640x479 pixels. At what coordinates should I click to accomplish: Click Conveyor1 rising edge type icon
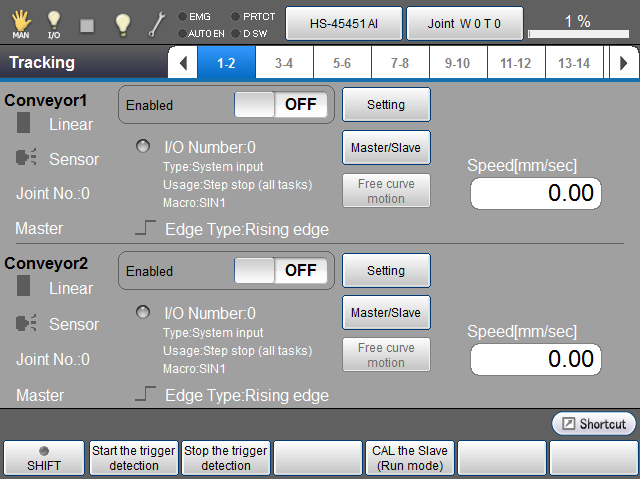click(146, 229)
